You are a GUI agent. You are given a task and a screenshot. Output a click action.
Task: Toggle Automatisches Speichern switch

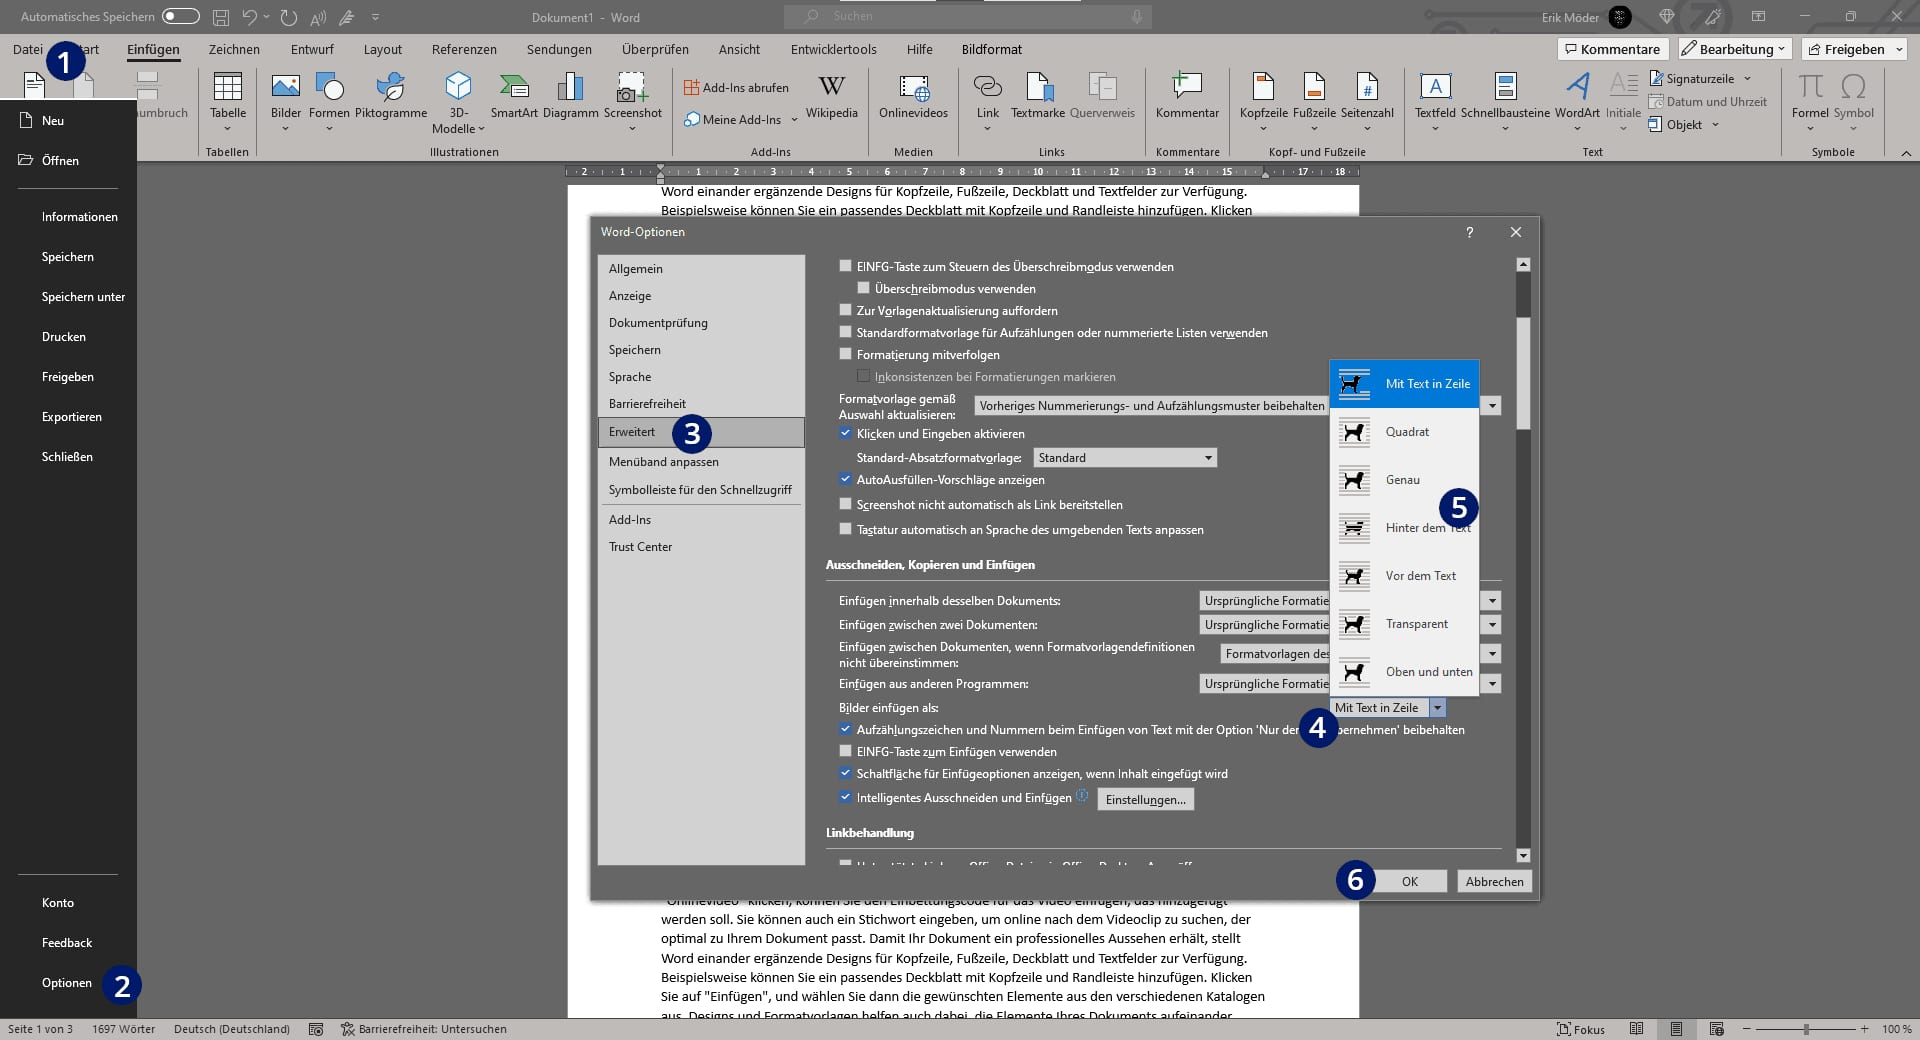(x=181, y=17)
